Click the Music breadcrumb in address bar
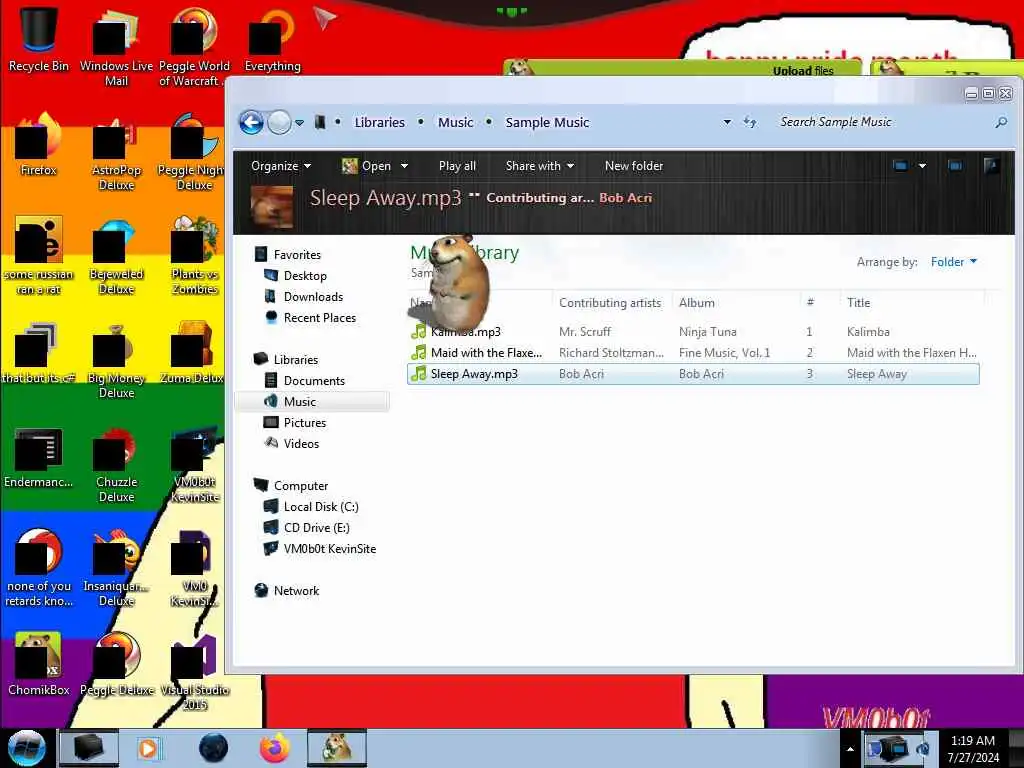The image size is (1024, 768). tap(455, 122)
